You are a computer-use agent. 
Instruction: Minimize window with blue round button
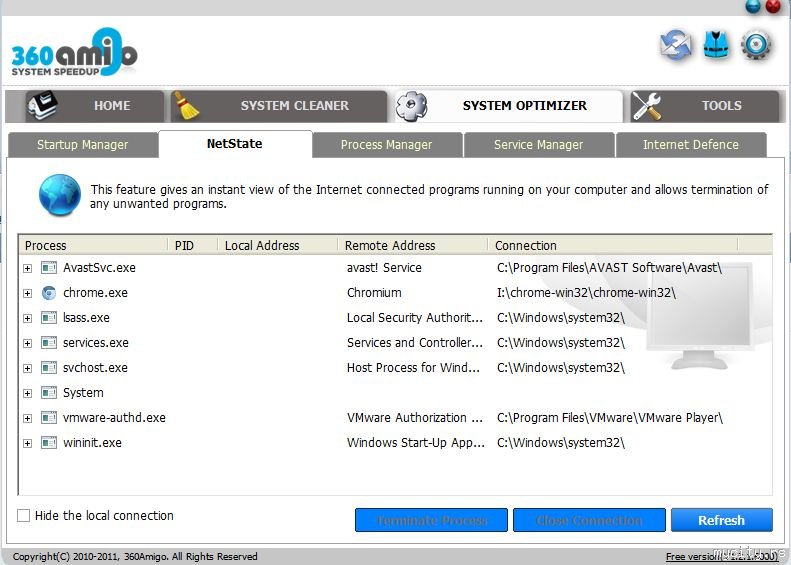753,6
